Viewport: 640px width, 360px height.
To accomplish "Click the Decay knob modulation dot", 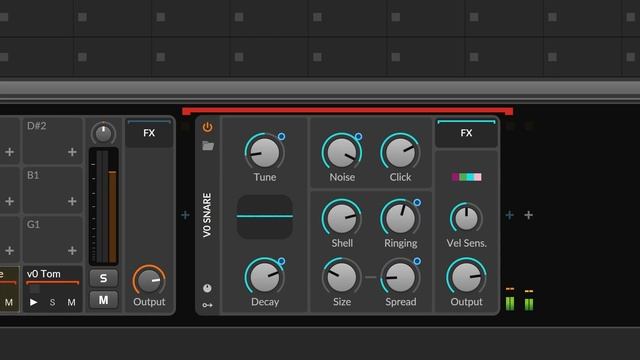I will click(x=281, y=261).
